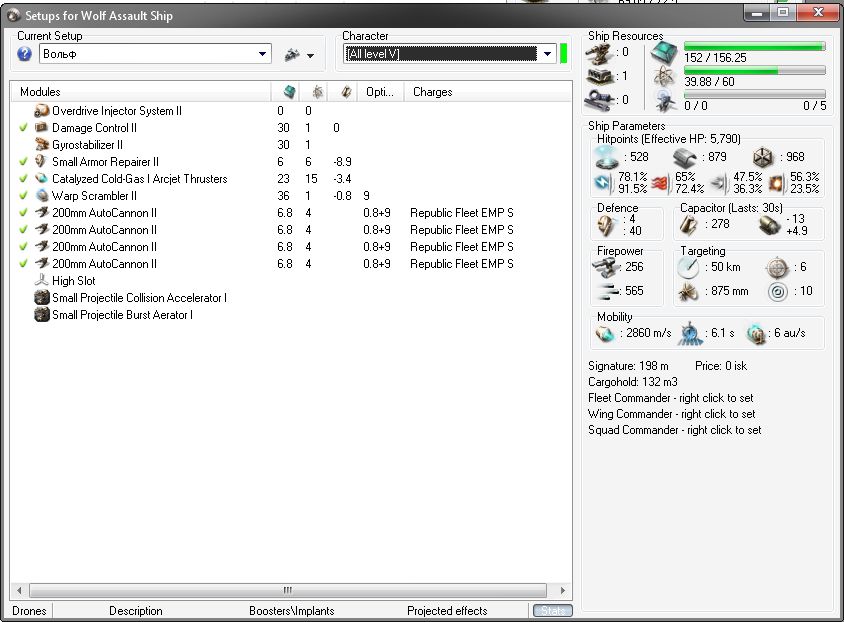Click the Small Projectile Burst Aerator I icon

click(41, 315)
